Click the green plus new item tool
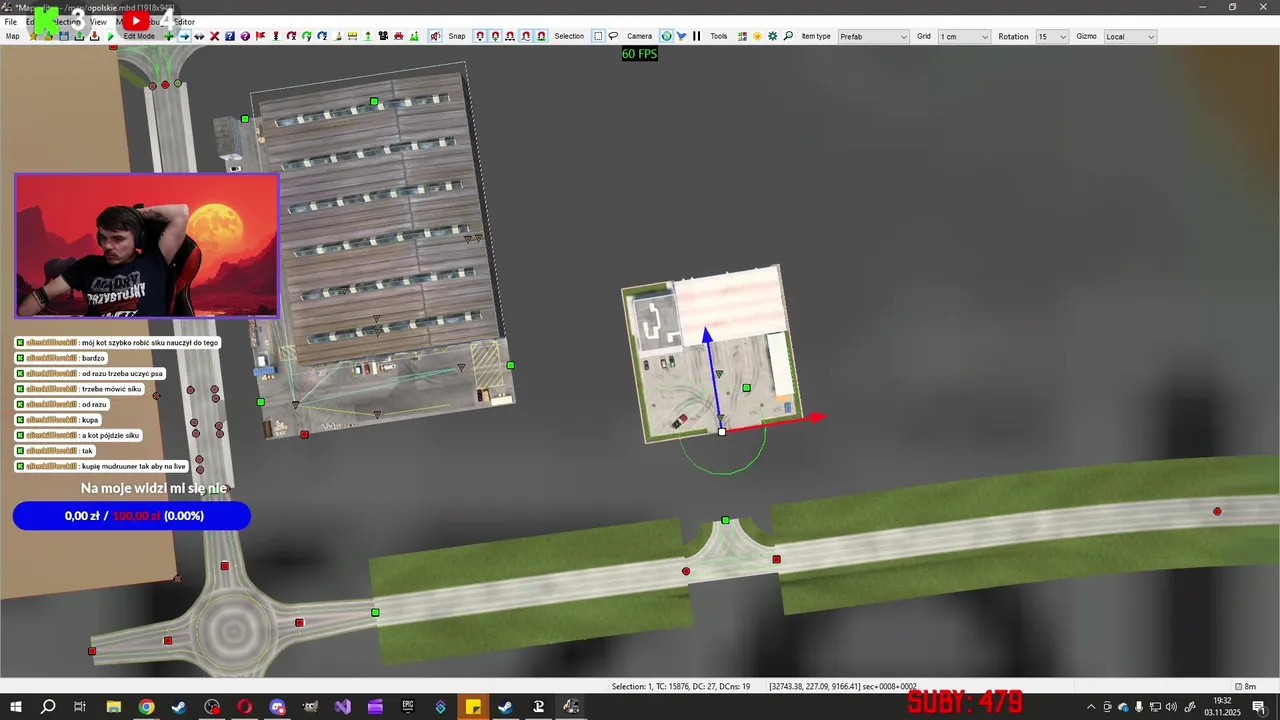1280x720 pixels. pos(169,36)
